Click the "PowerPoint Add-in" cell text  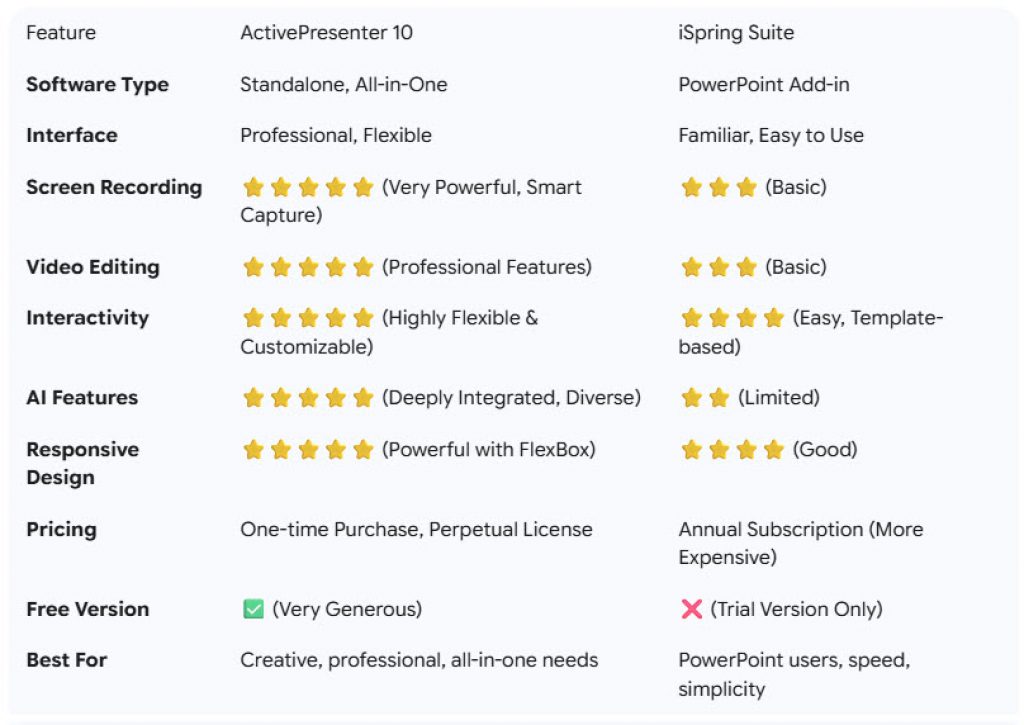[764, 84]
